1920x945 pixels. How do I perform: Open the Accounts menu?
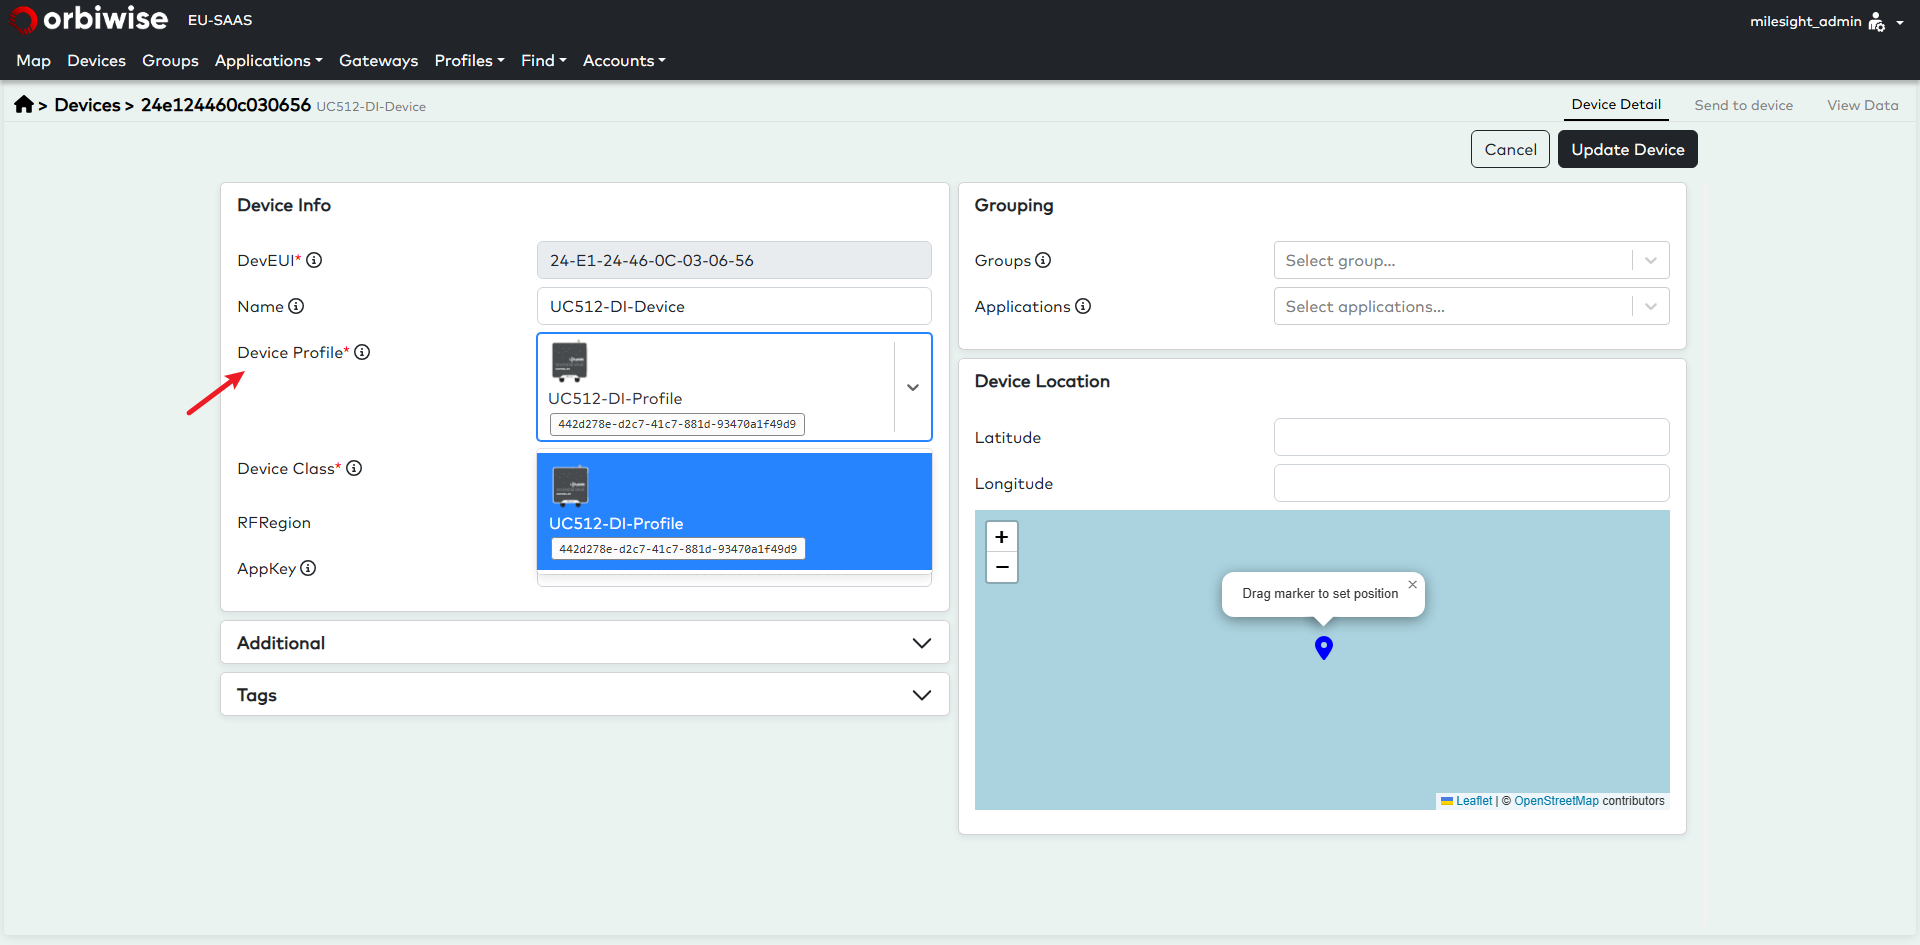pyautogui.click(x=624, y=60)
